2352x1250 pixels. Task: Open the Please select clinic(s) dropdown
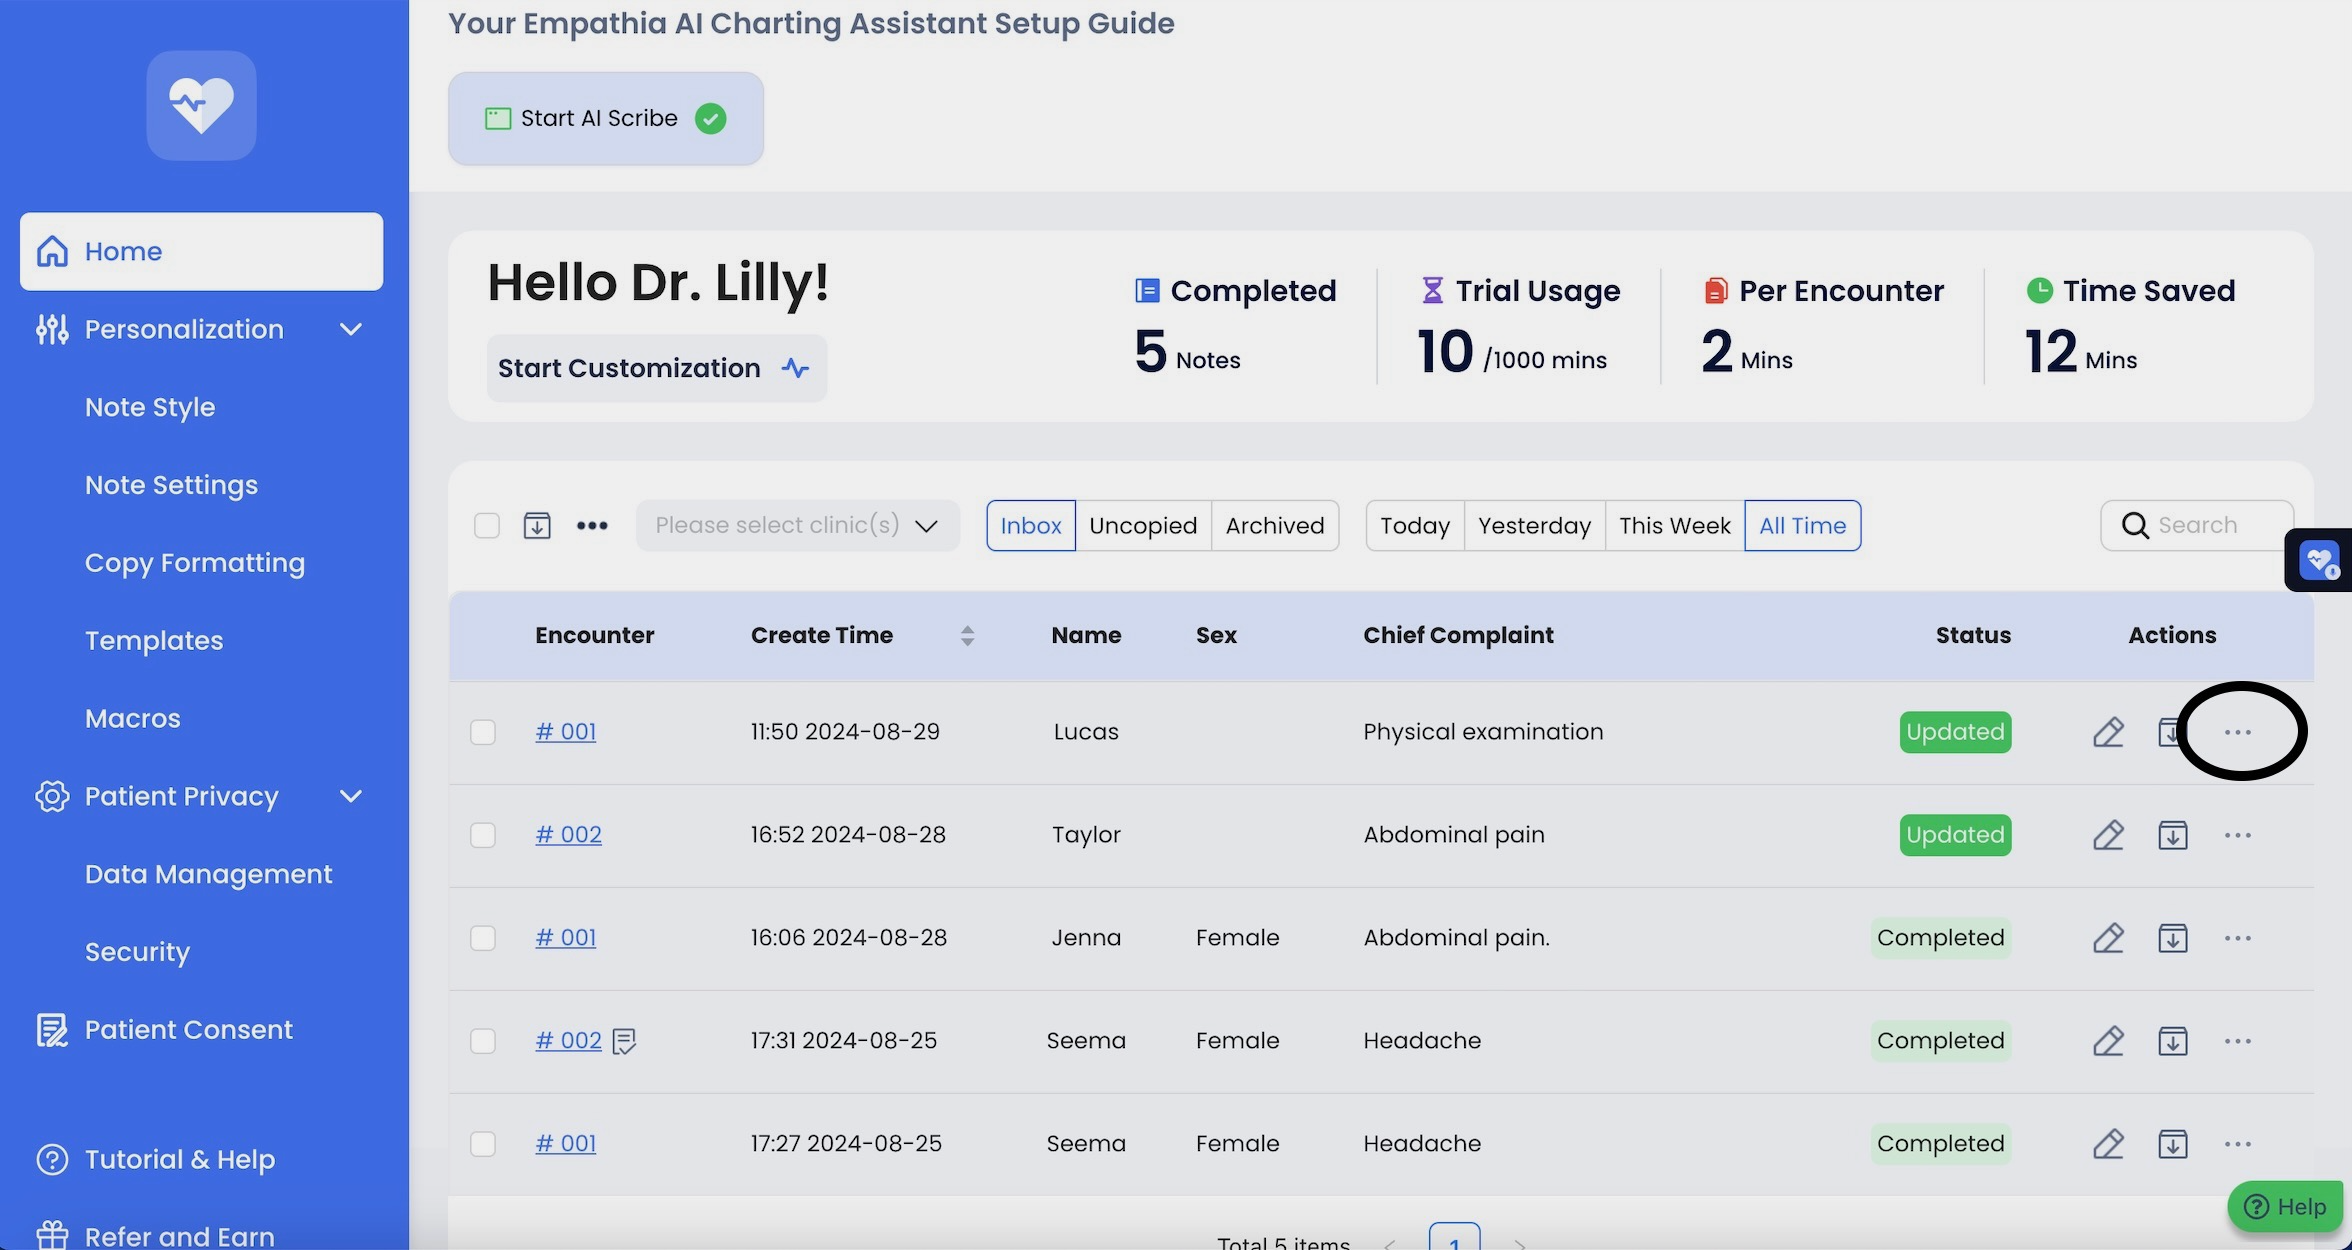pyautogui.click(x=797, y=525)
